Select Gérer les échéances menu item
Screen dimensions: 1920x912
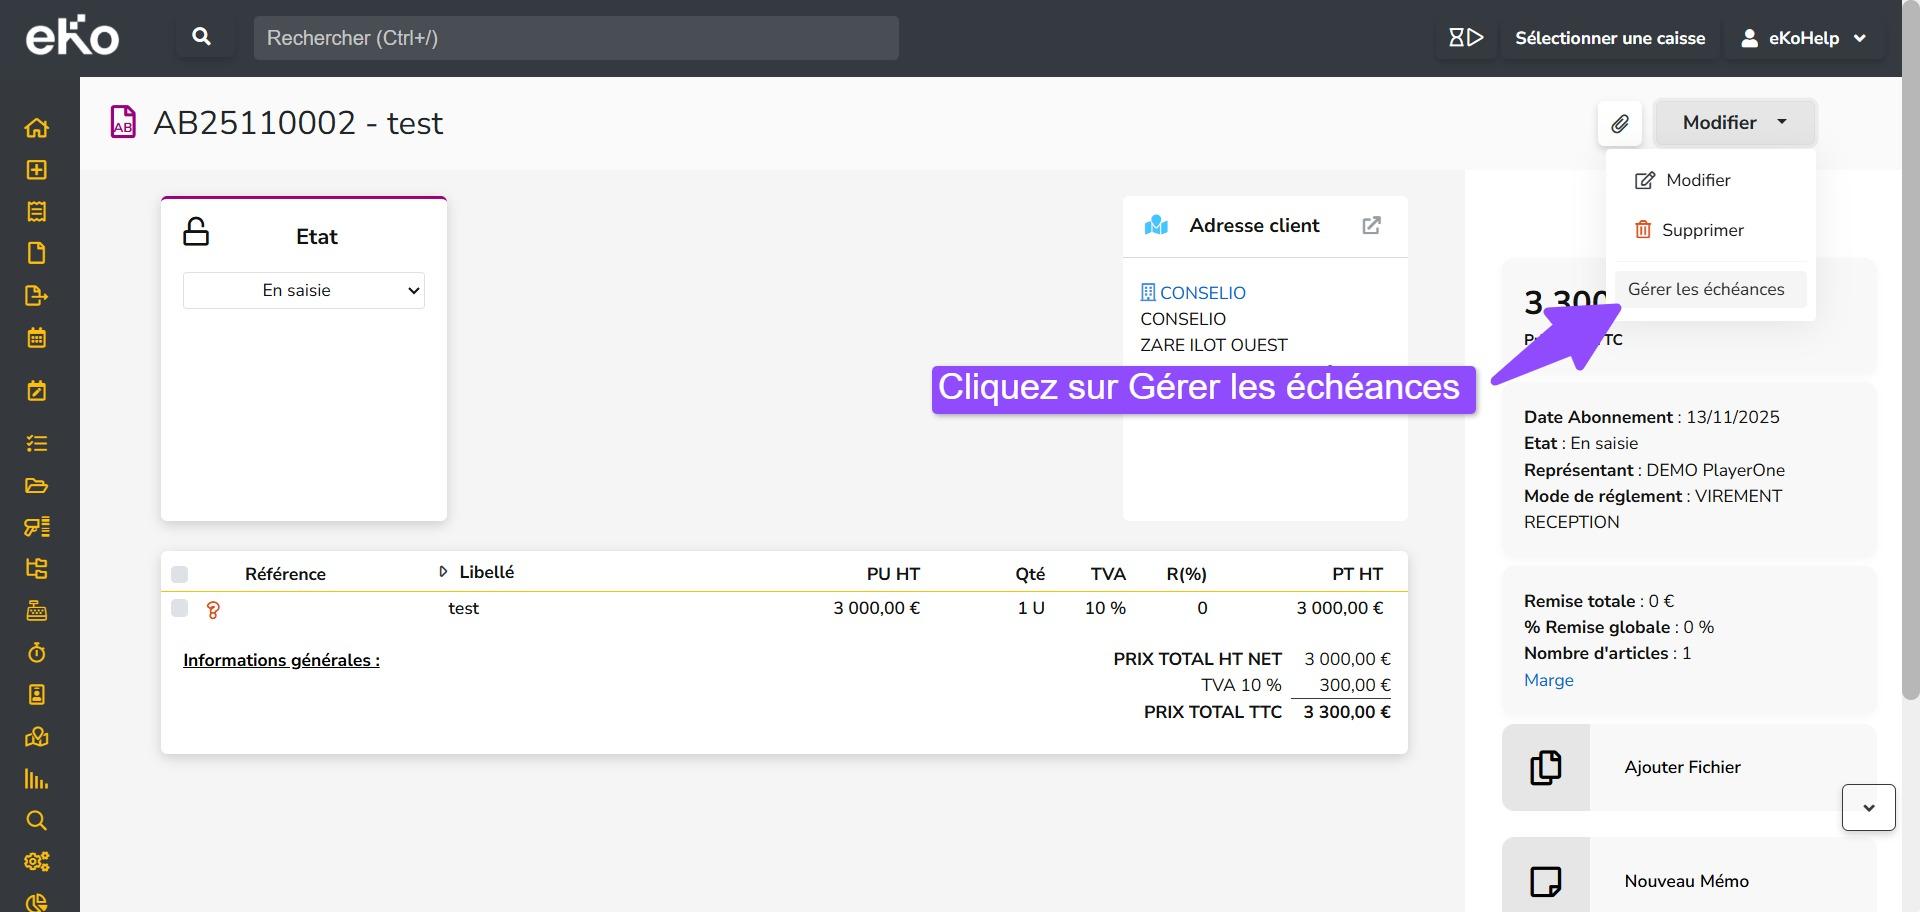tap(1705, 290)
